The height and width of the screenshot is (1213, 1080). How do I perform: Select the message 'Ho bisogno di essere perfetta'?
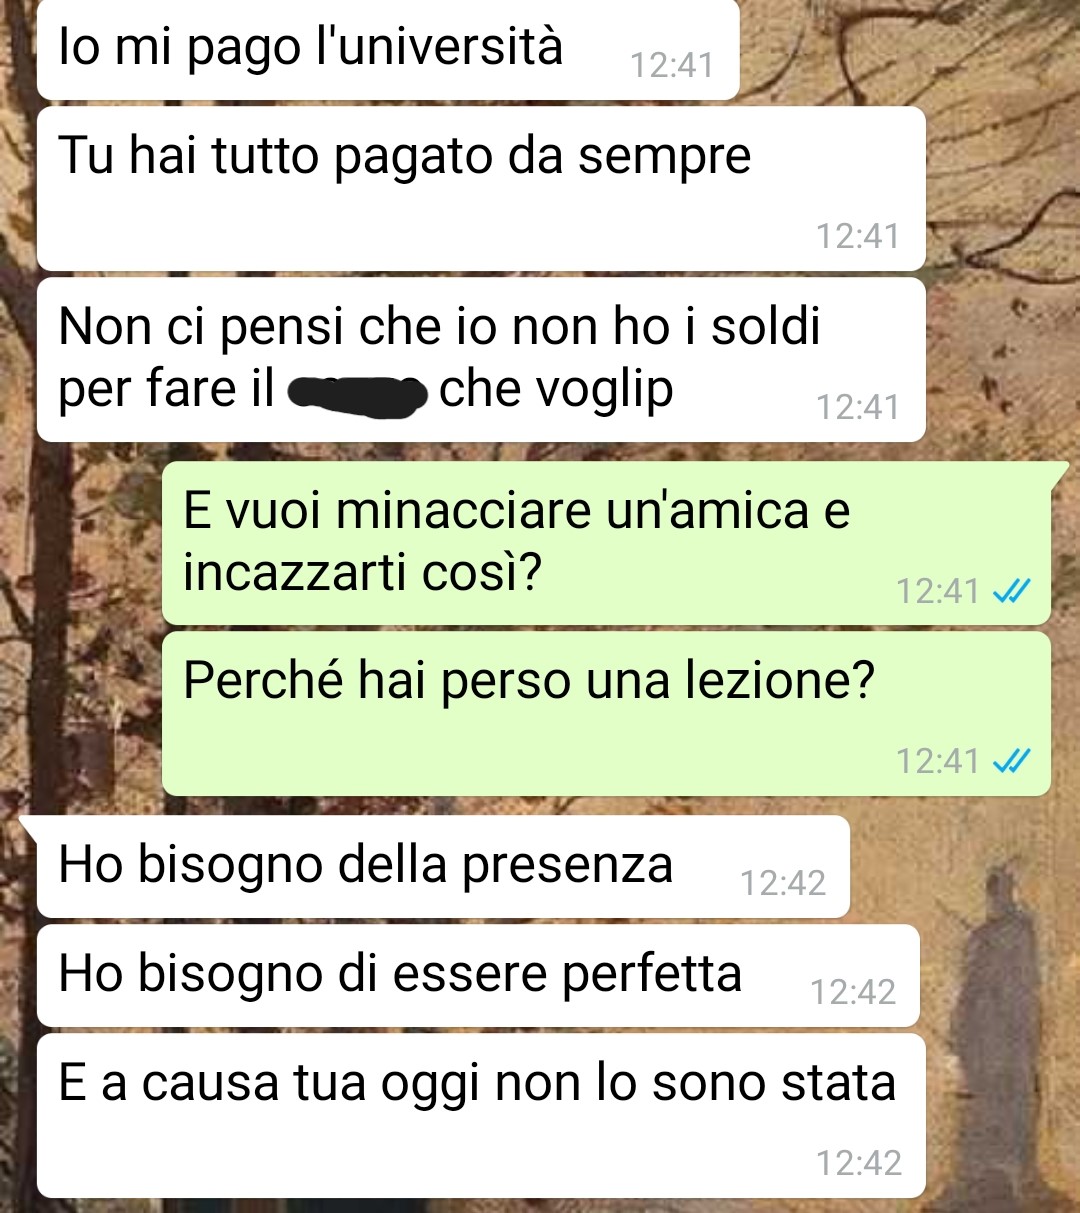click(x=478, y=975)
